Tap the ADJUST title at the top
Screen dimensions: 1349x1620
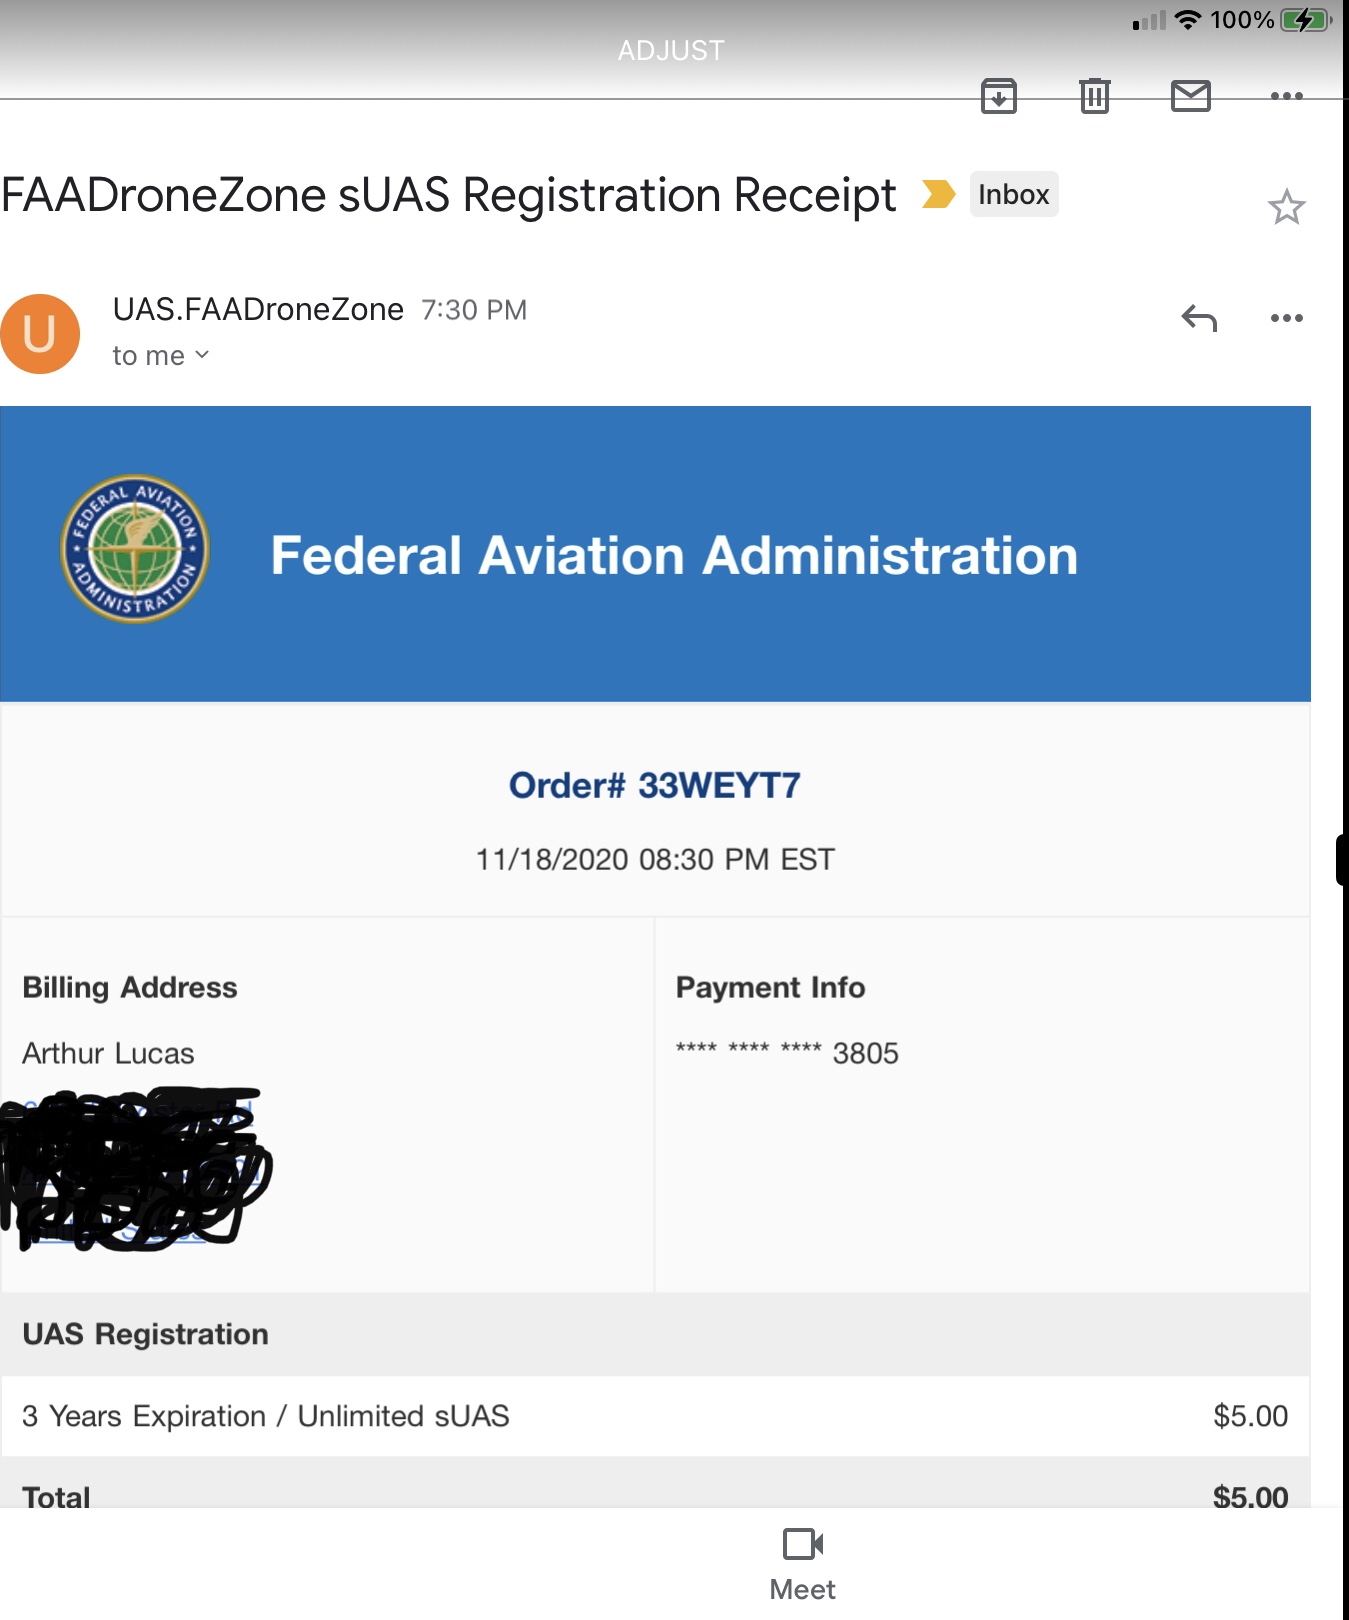(x=671, y=50)
